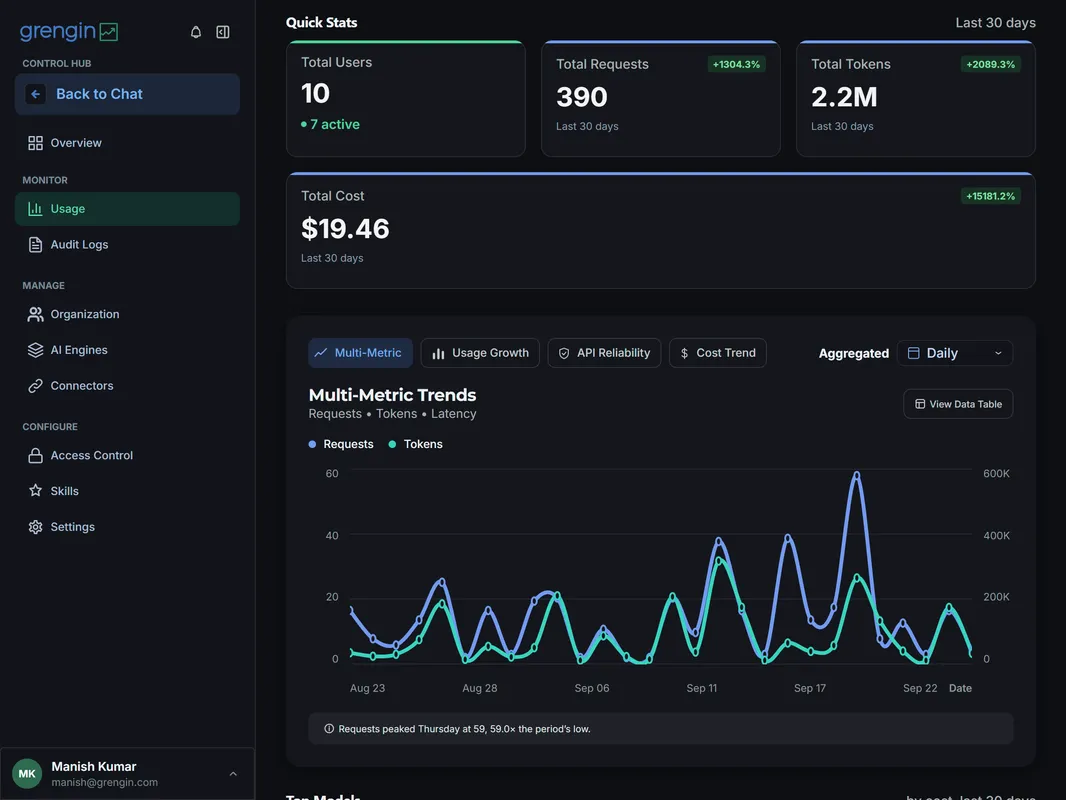Viewport: 1066px width, 800px height.
Task: Open the Settings page
Action: 127,527
